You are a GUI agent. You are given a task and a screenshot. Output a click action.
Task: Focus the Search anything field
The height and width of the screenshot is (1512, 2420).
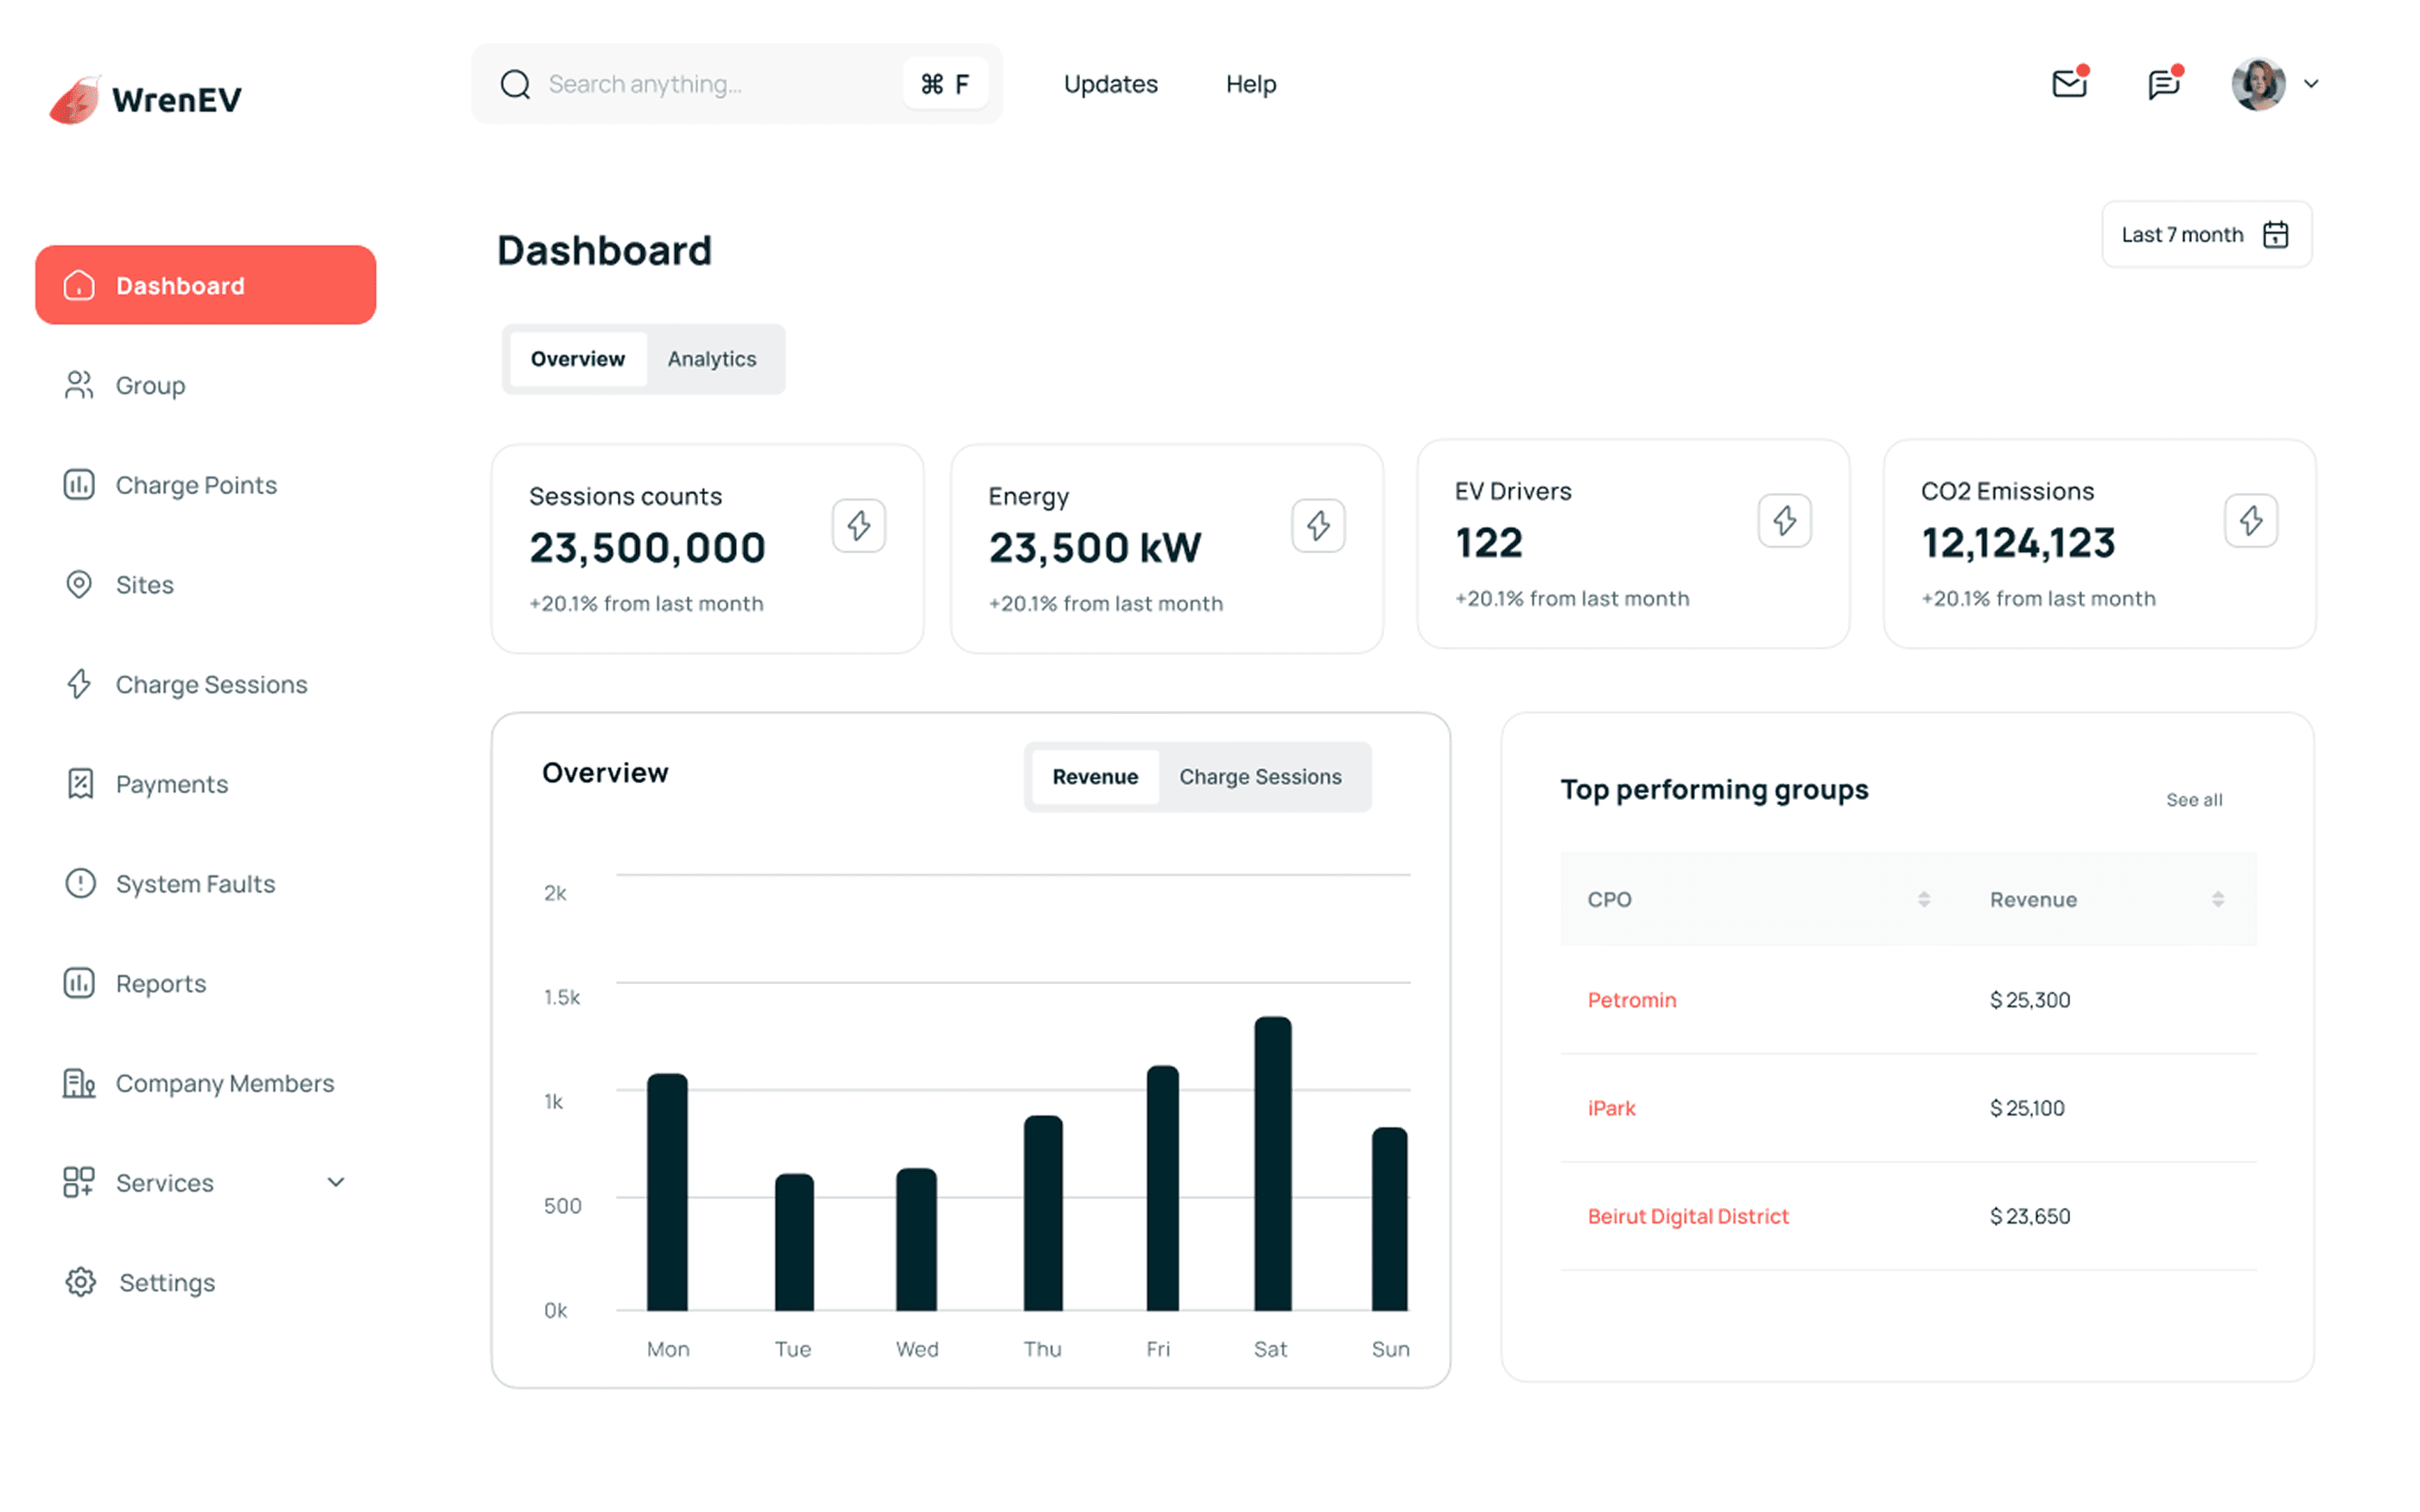(x=737, y=84)
